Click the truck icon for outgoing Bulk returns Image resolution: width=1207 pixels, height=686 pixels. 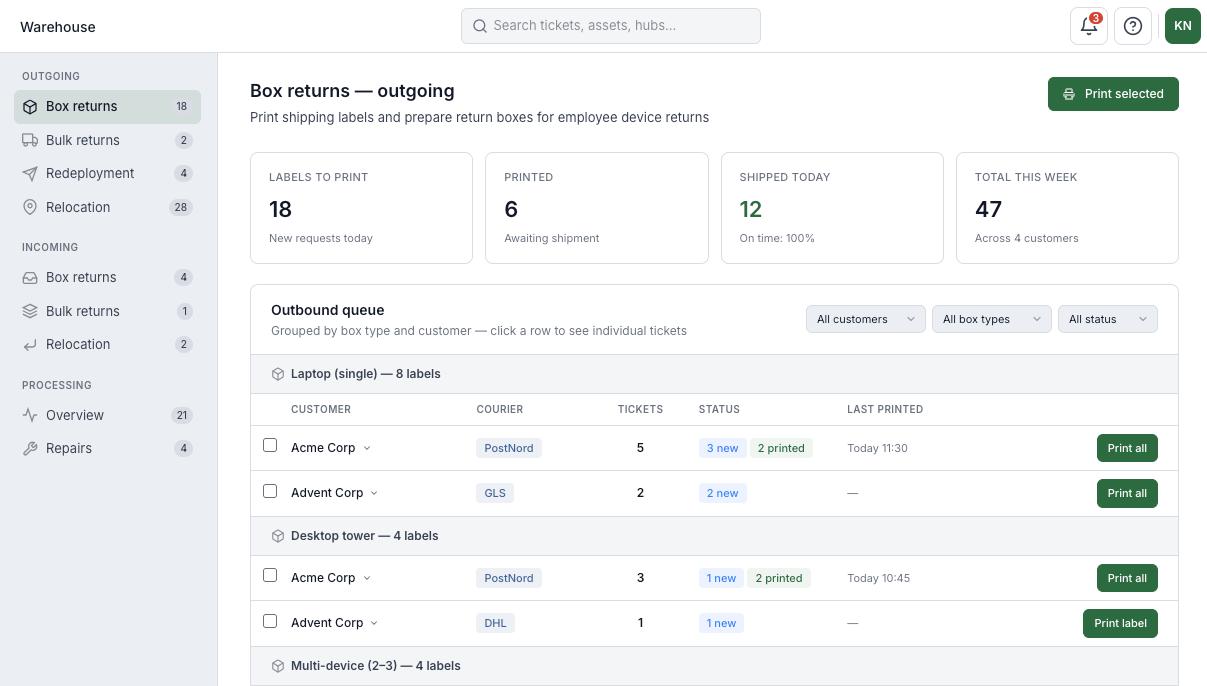(30, 140)
